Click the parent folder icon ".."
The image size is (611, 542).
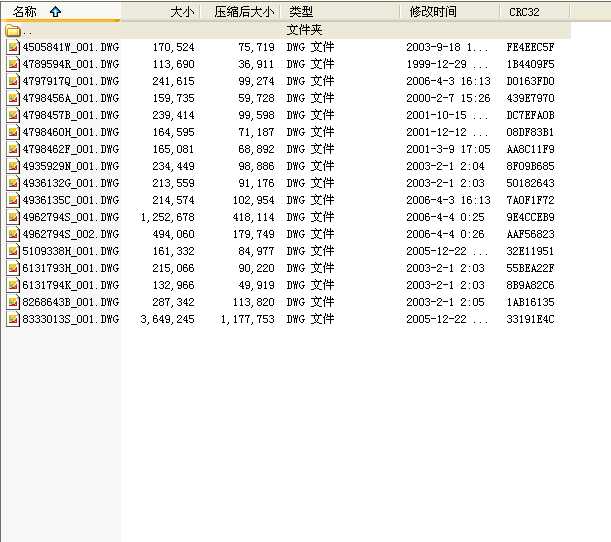pos(13,30)
